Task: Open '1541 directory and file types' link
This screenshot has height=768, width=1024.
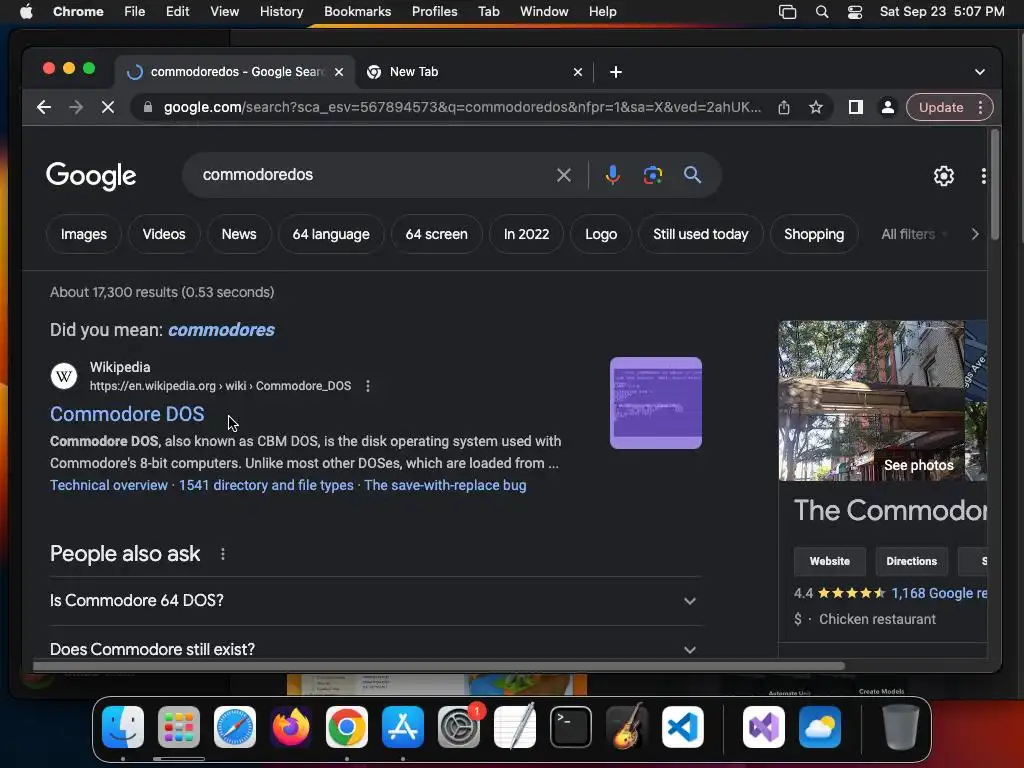Action: tap(266, 485)
